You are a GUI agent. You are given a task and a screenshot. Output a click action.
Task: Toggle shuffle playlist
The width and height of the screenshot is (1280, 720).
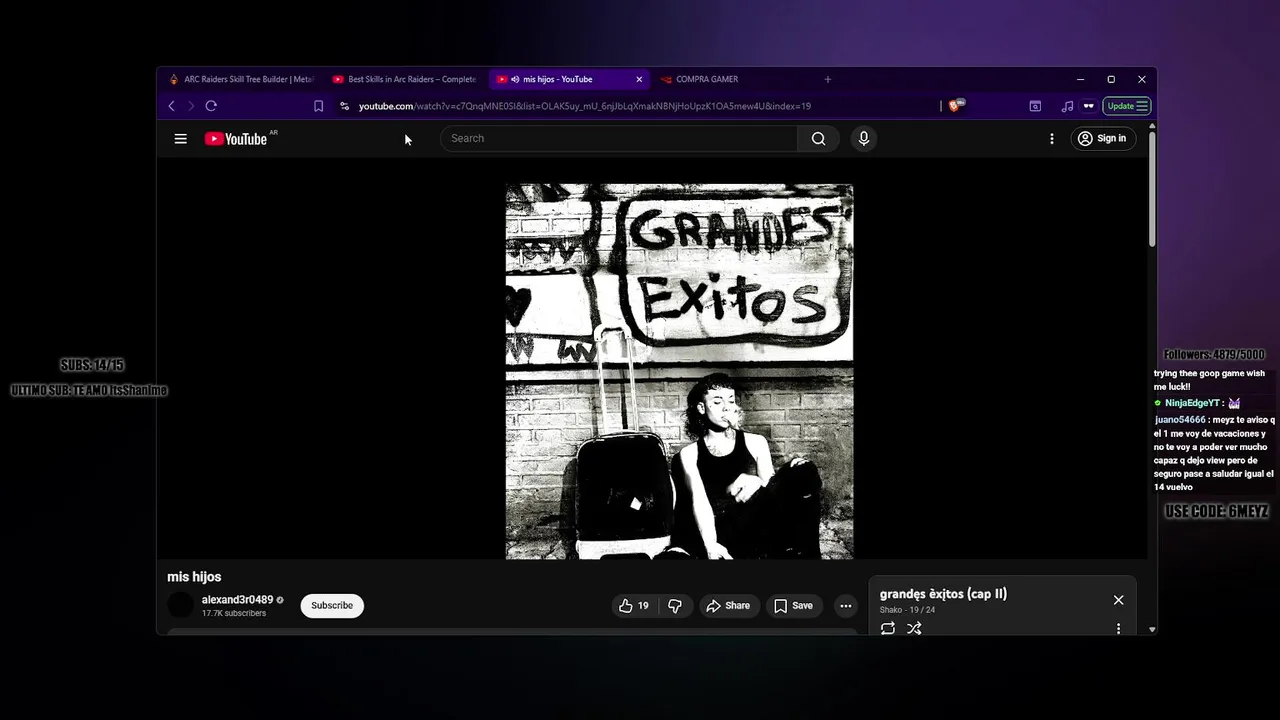point(914,628)
